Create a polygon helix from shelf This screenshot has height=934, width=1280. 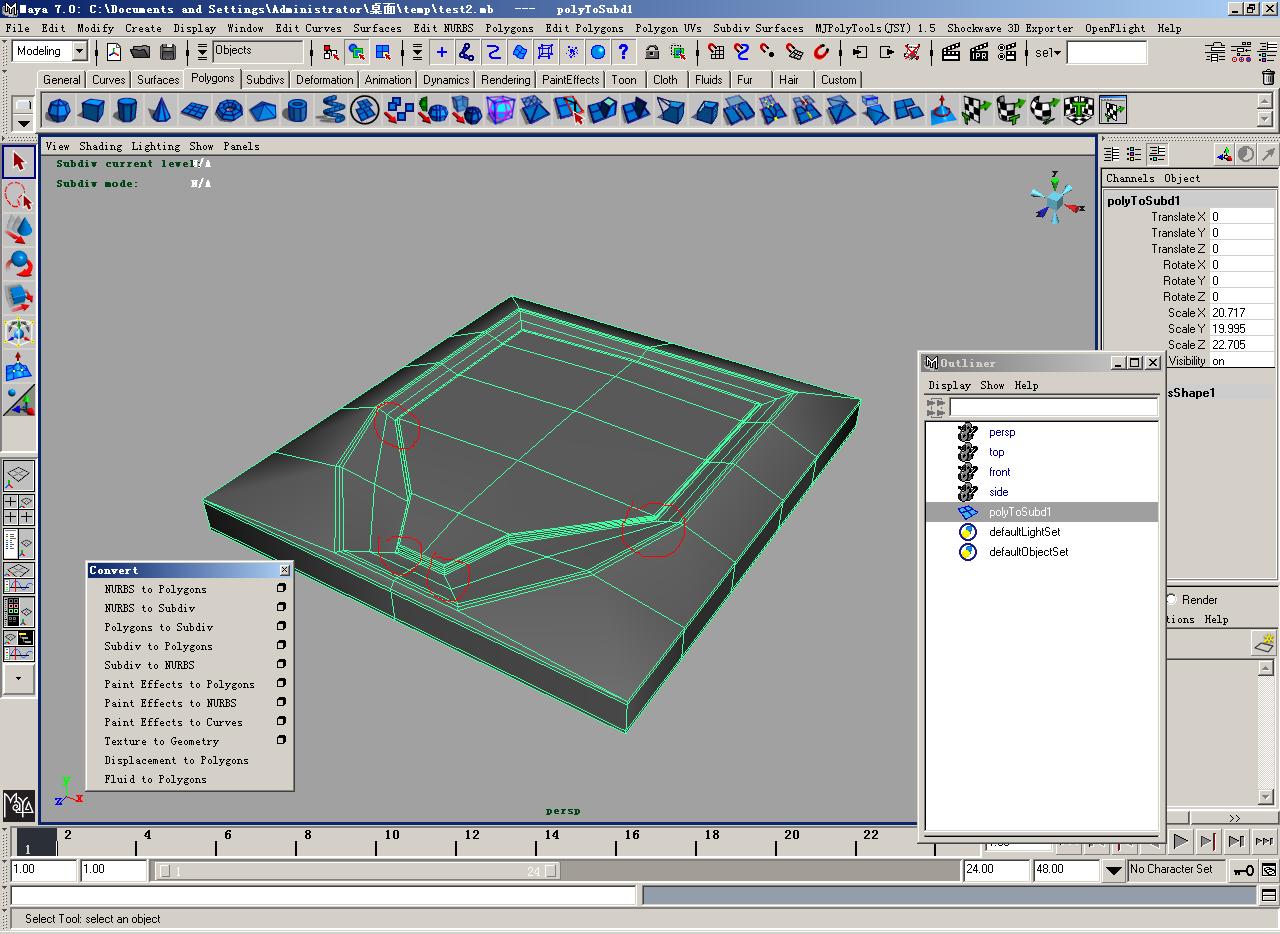(331, 110)
